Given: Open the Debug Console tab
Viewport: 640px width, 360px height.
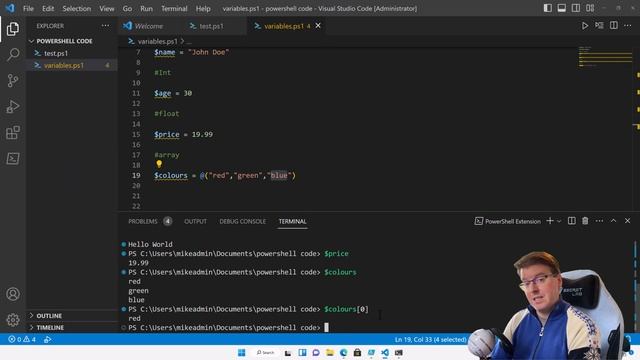Looking at the screenshot, I should coord(242,221).
